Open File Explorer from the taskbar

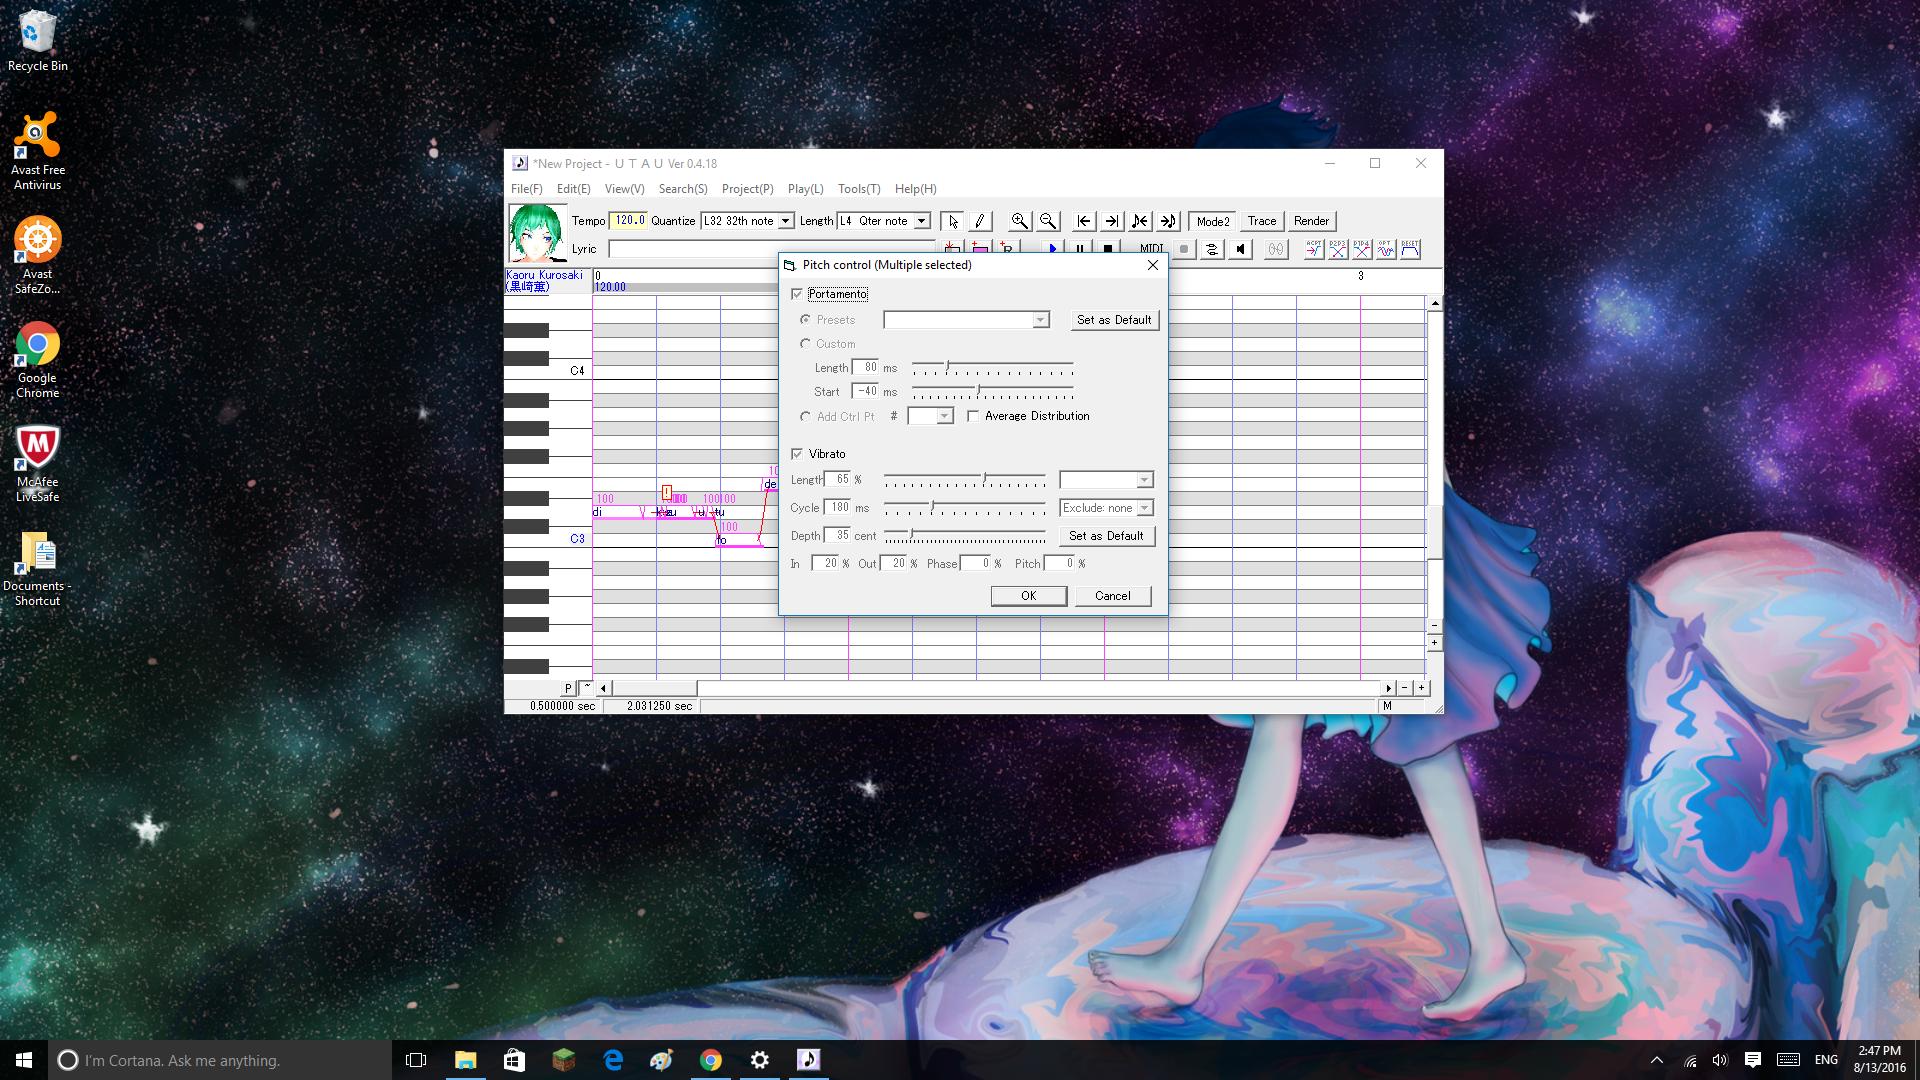pos(466,1060)
